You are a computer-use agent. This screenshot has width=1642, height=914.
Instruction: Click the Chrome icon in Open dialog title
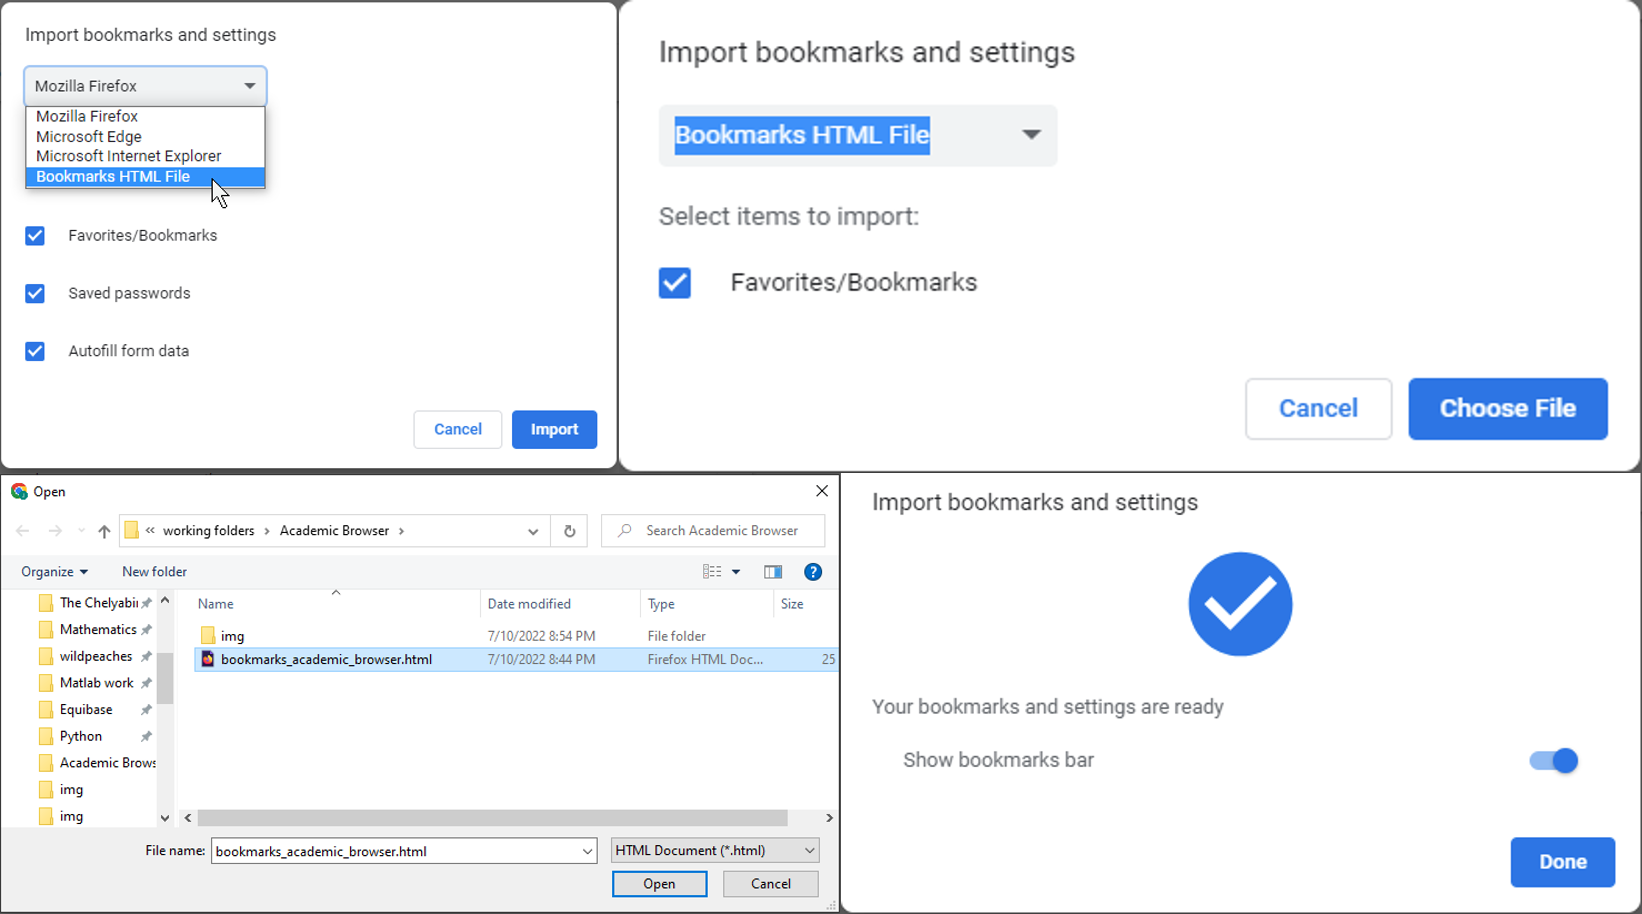(19, 491)
